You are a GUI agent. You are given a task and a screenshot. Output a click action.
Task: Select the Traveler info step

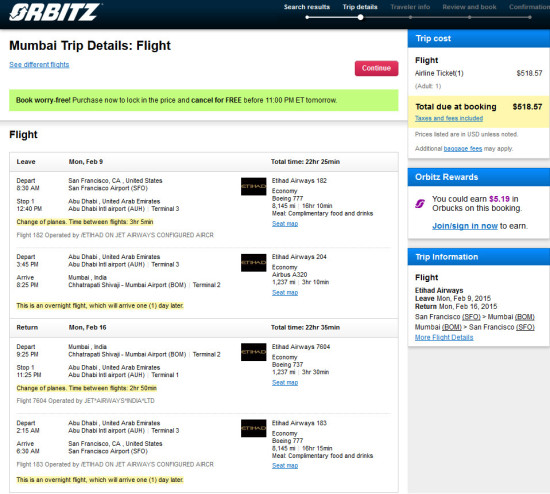(410, 7)
